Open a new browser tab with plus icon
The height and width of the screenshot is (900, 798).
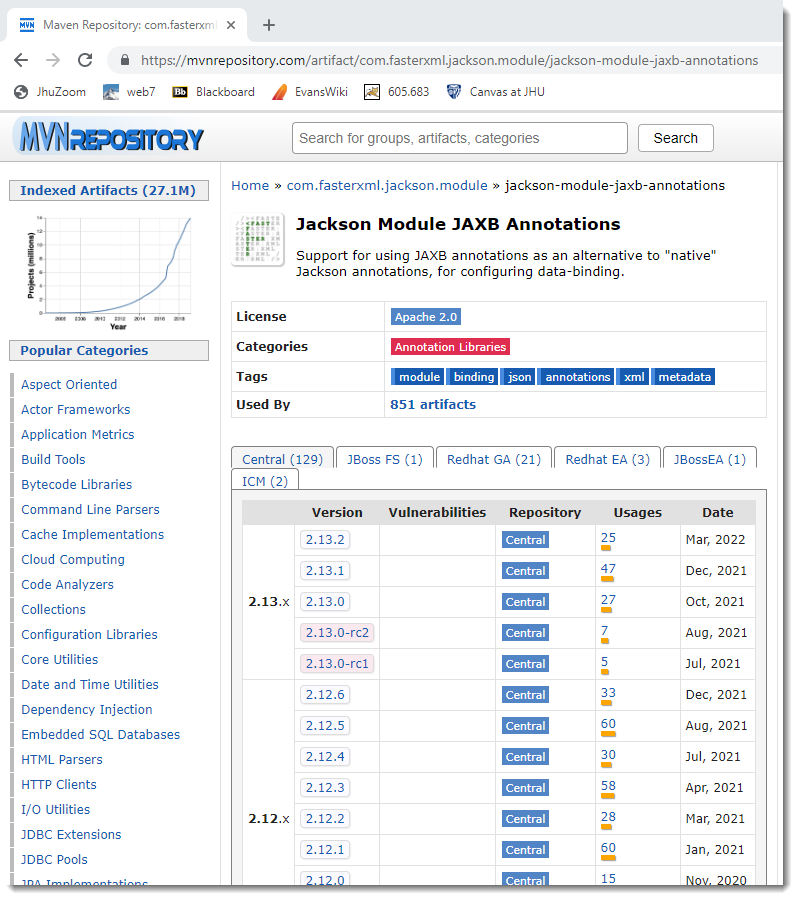[269, 25]
